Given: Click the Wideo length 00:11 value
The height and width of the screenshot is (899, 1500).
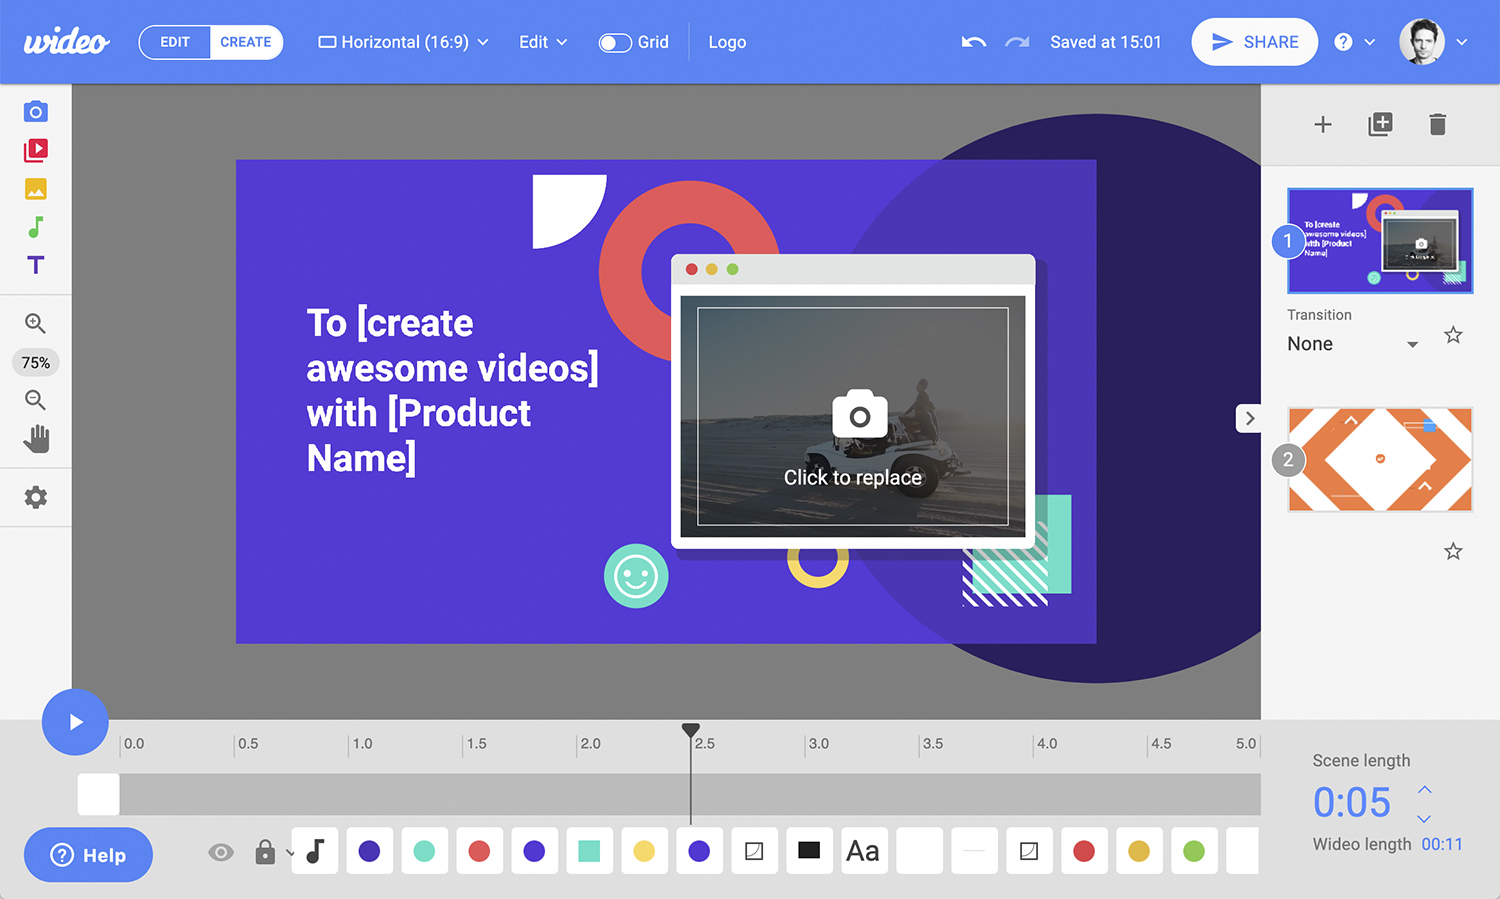Looking at the screenshot, I should [x=1442, y=844].
